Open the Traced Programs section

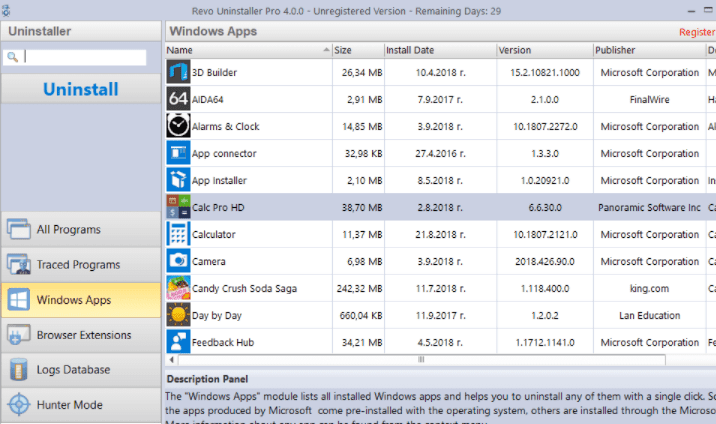click(81, 265)
